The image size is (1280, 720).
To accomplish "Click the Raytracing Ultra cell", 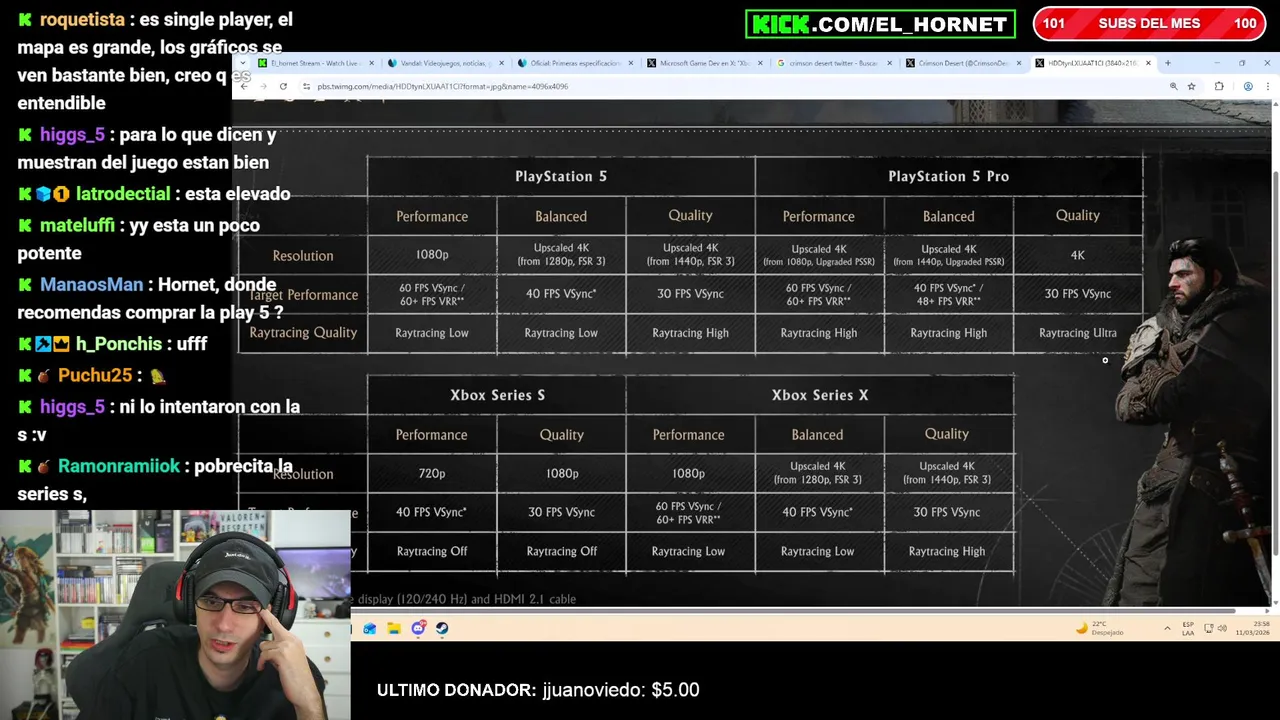I will tap(1078, 333).
